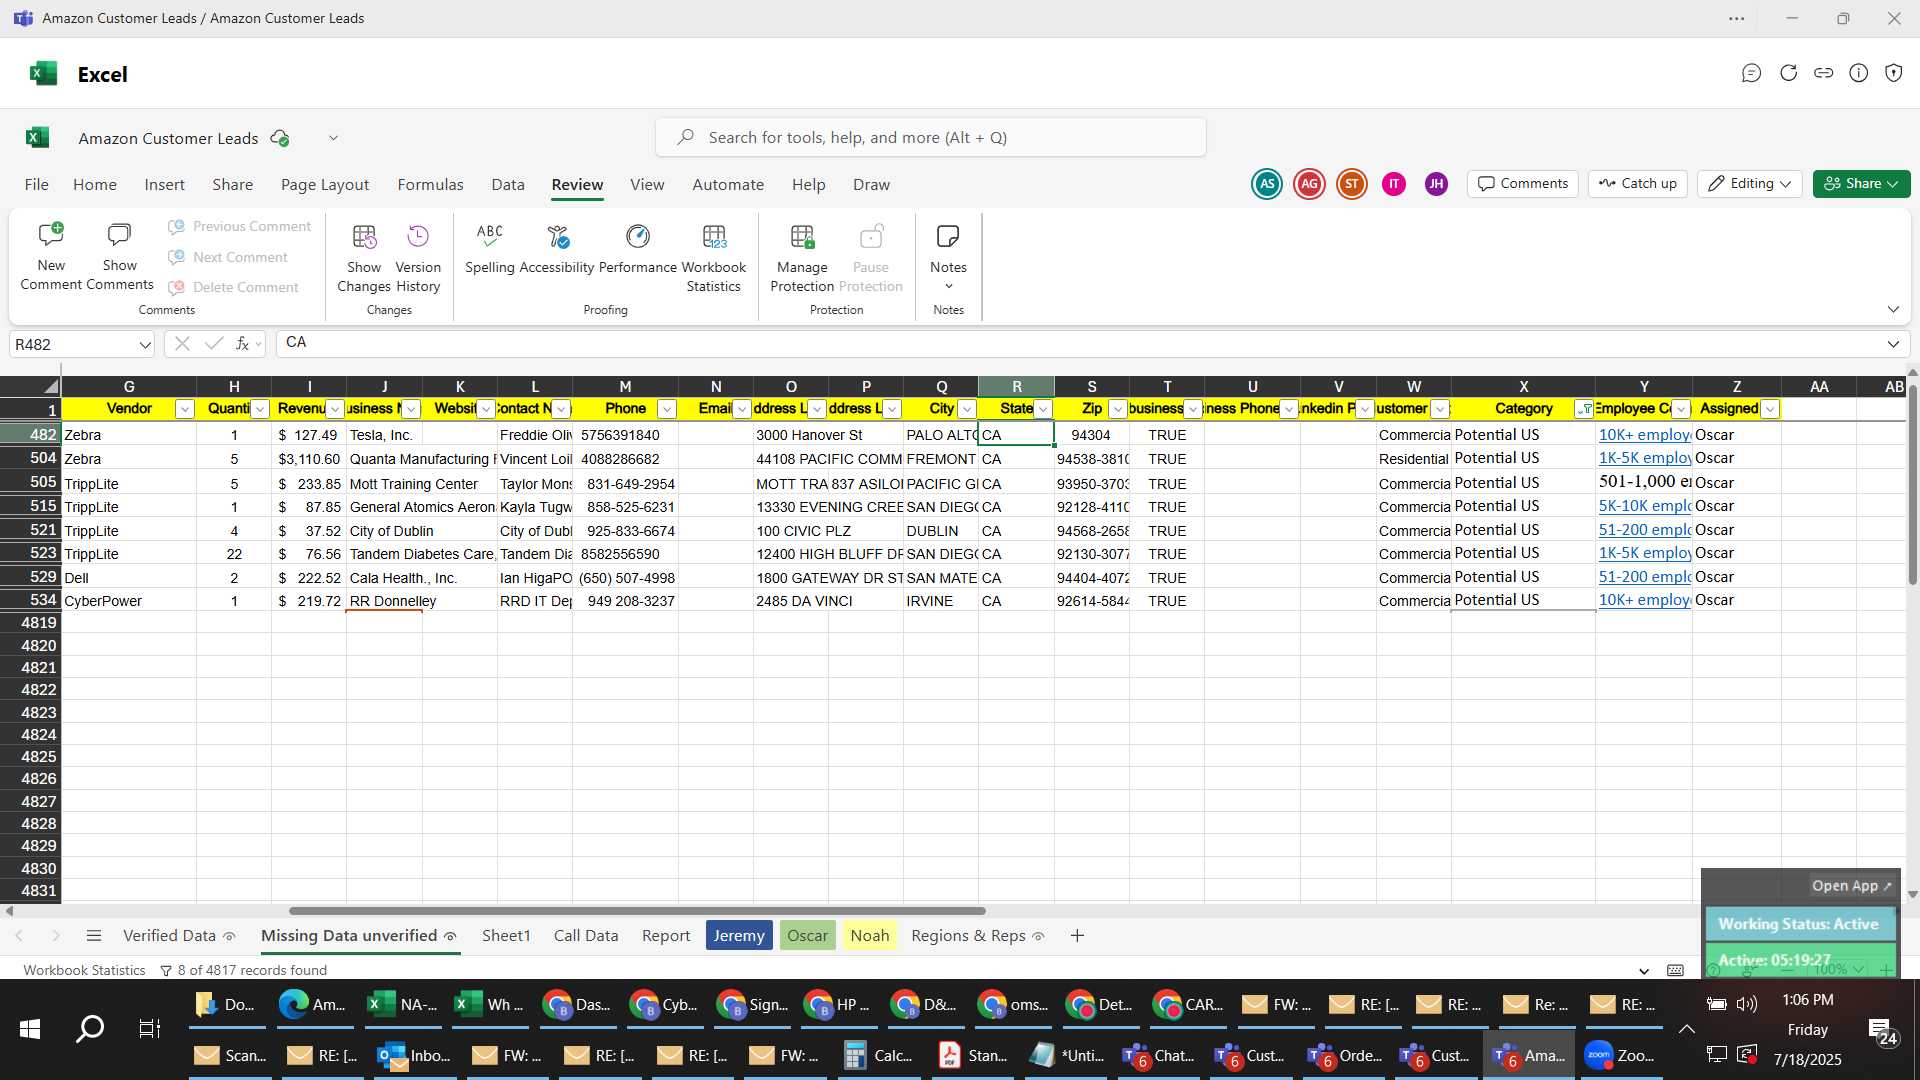Click the ST collaborator avatar

click(x=1352, y=184)
